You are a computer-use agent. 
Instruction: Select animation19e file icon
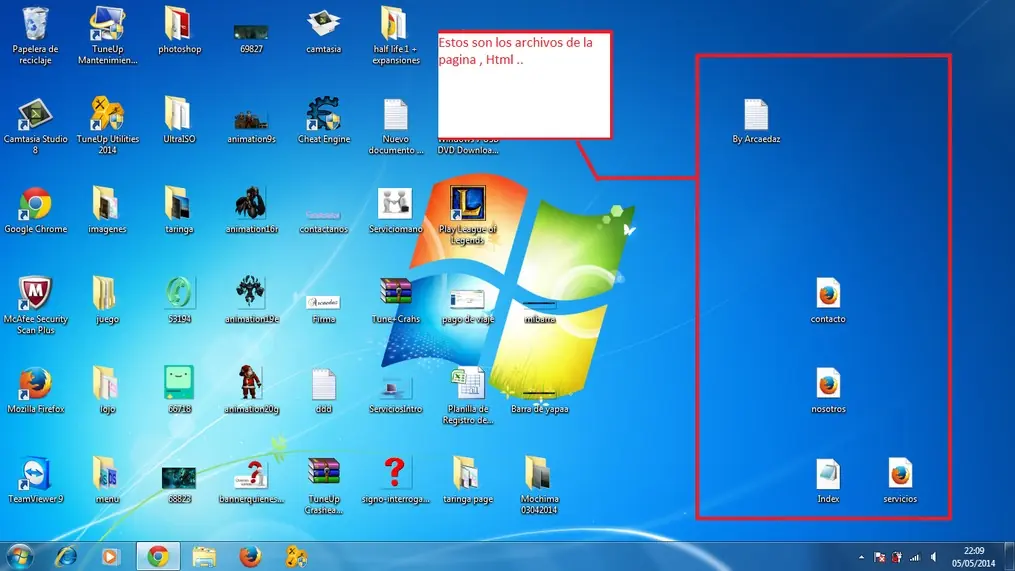[x=251, y=293]
